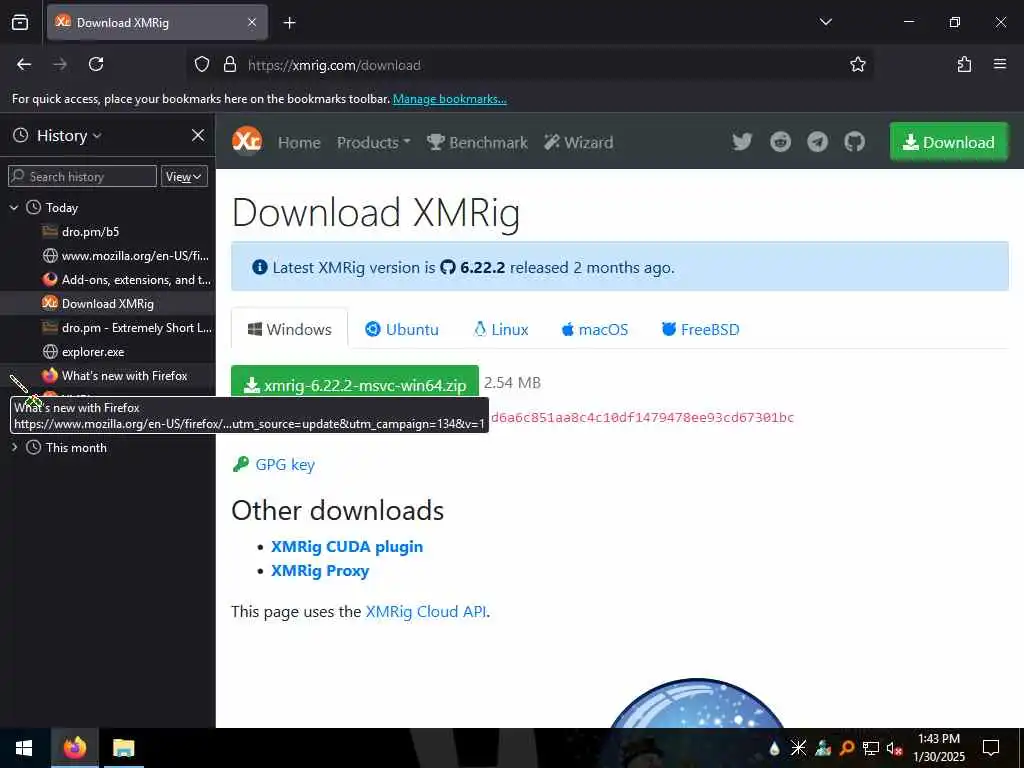The width and height of the screenshot is (1024, 768).
Task: Open the Products dropdown menu
Action: tap(374, 142)
